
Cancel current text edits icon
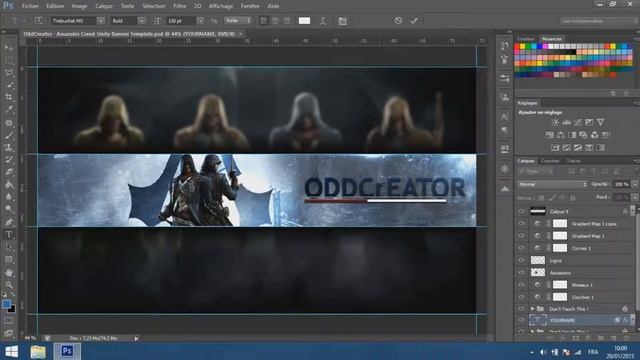tap(398, 20)
